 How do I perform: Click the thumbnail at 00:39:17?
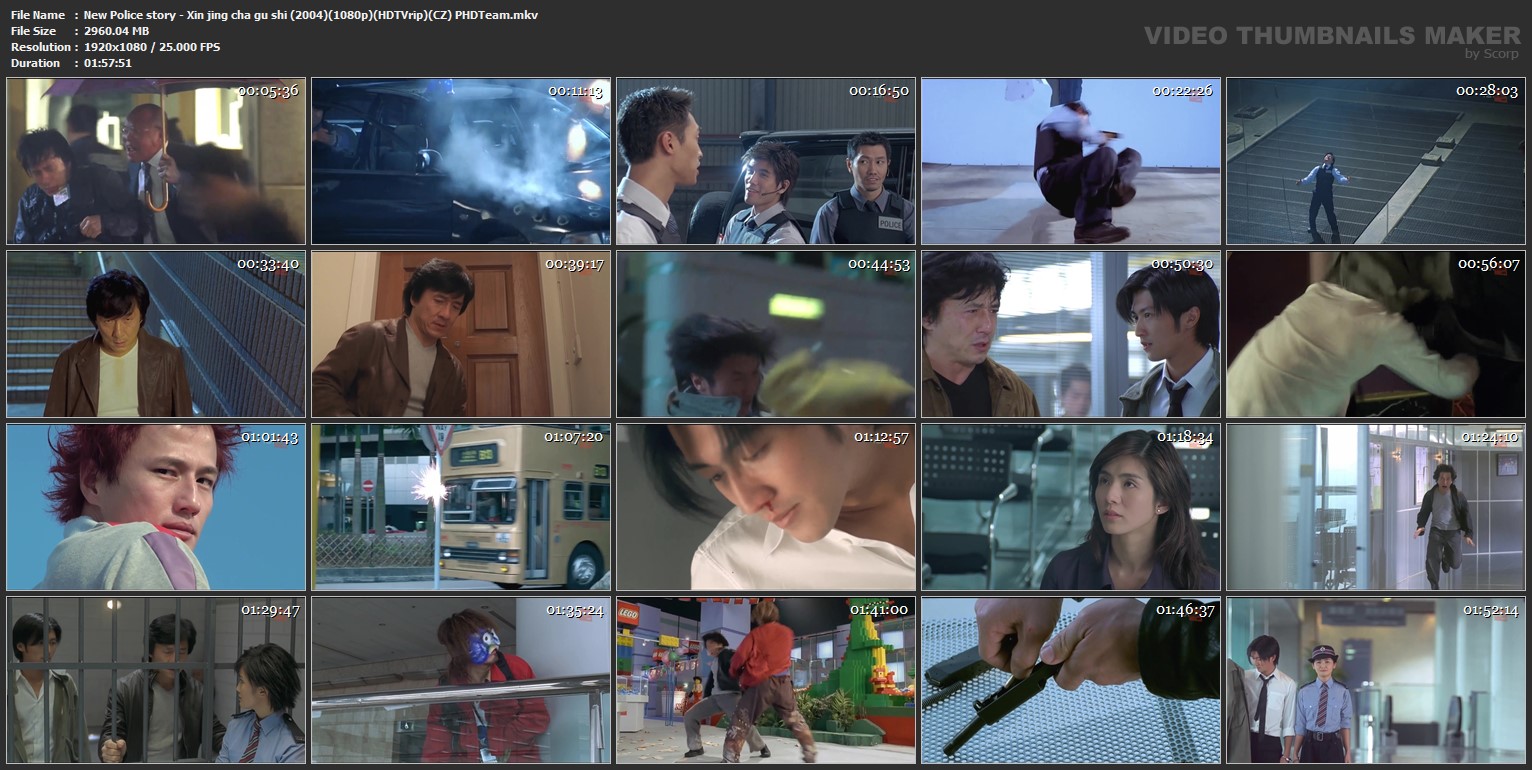pyautogui.click(x=461, y=334)
